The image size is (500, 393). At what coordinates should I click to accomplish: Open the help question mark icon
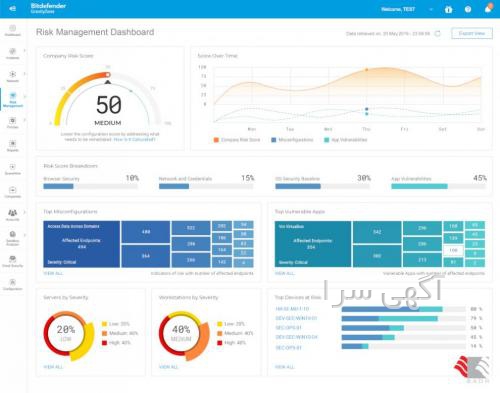tap(468, 9)
